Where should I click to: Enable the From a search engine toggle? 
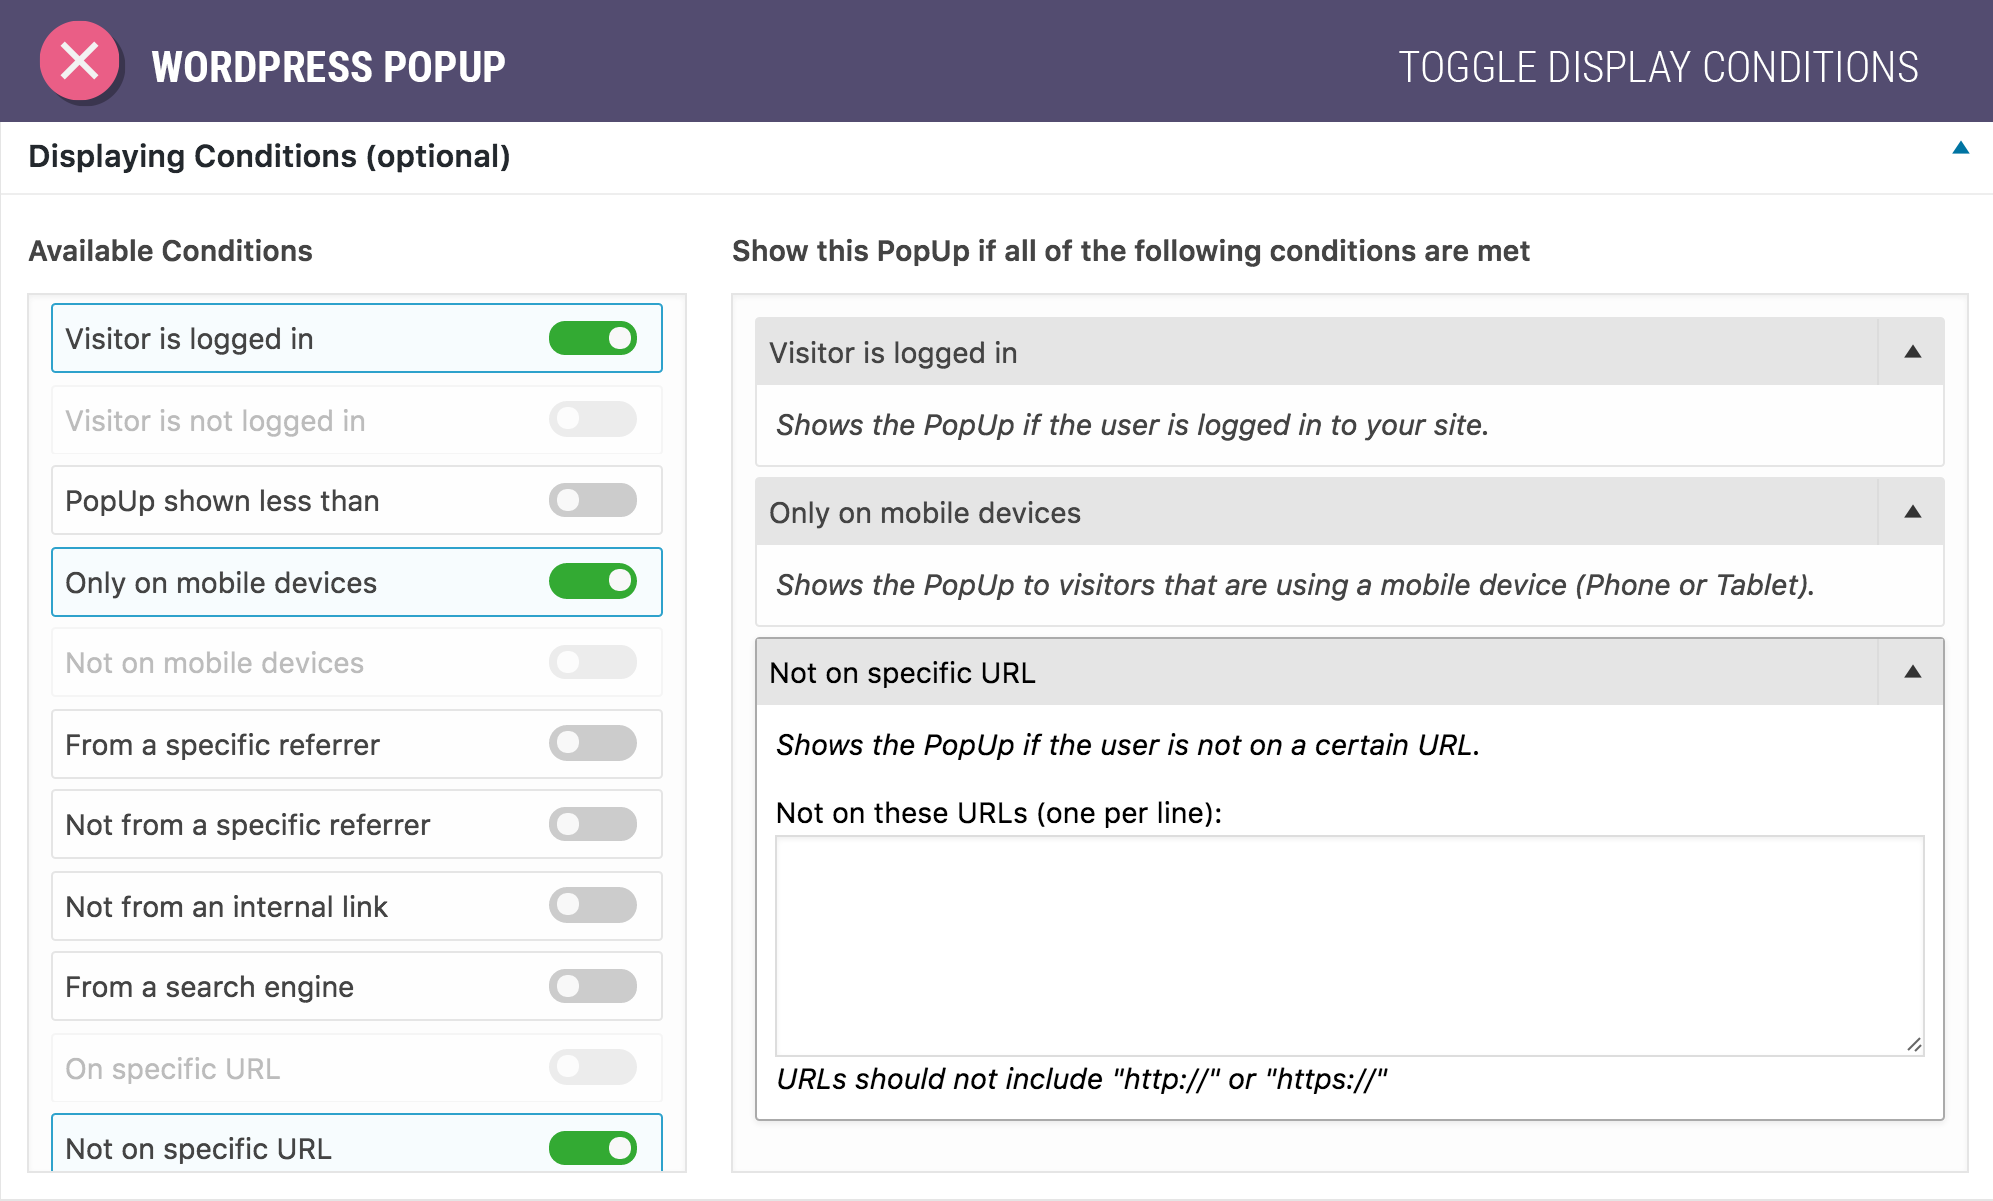[x=593, y=986]
